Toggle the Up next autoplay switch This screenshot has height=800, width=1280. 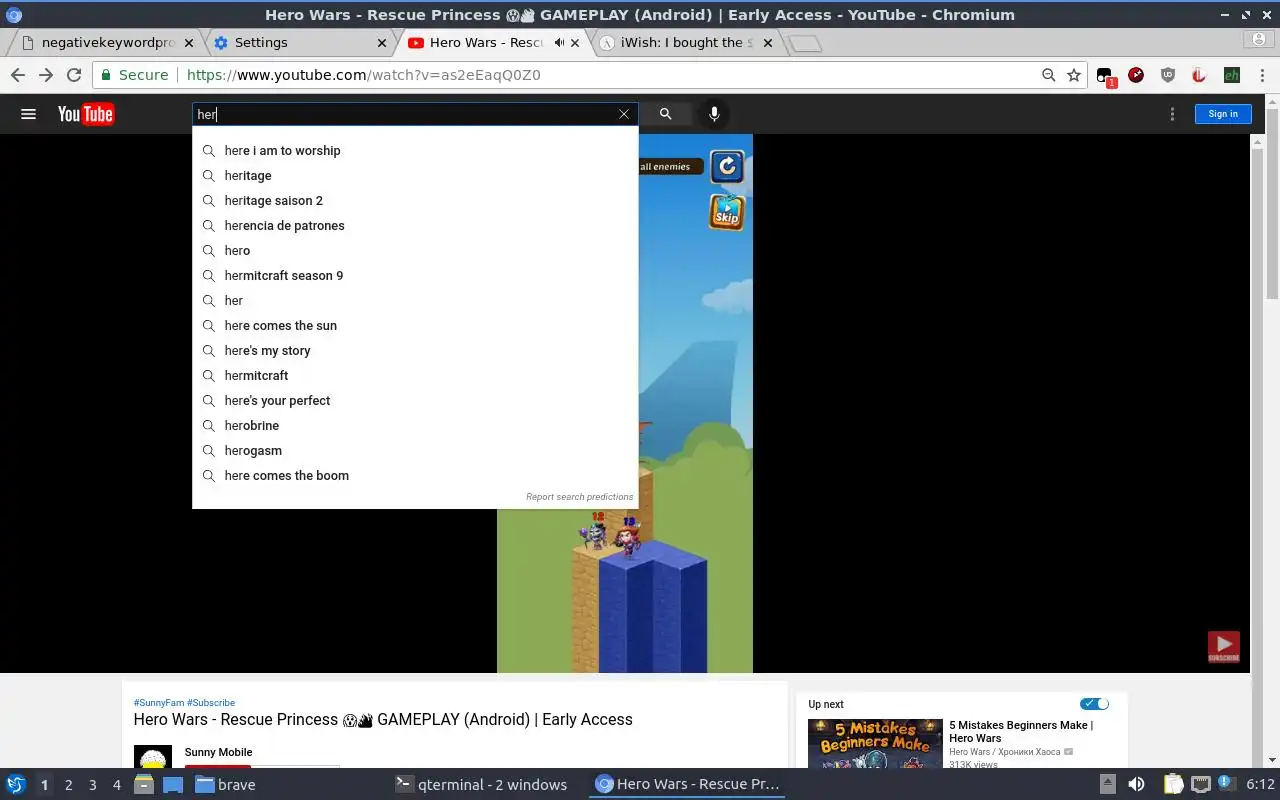tap(1095, 704)
